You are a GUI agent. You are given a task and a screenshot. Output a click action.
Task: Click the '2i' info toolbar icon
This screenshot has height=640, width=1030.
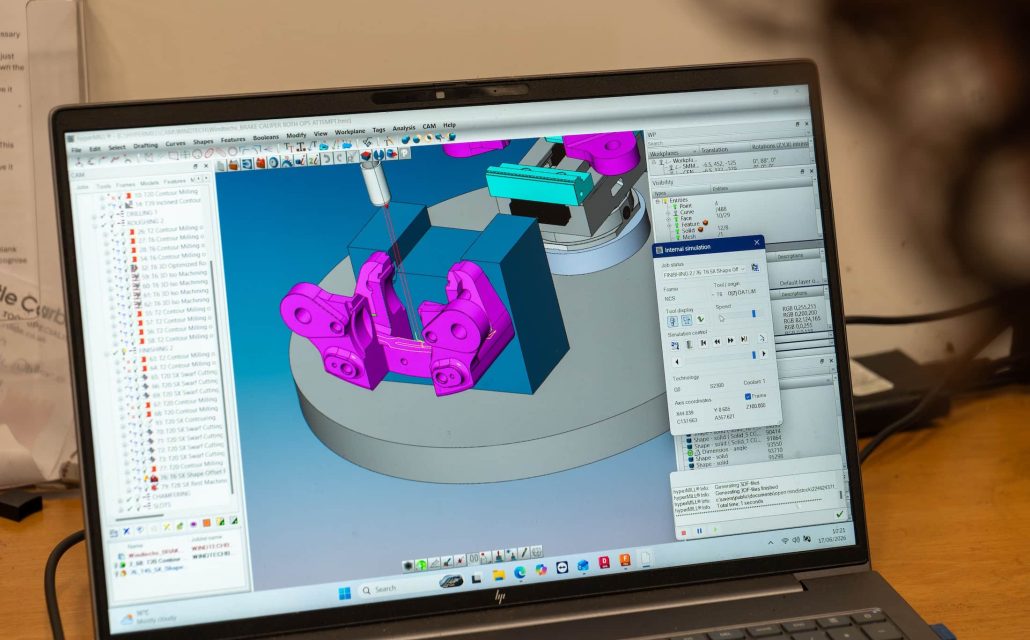click(x=313, y=160)
